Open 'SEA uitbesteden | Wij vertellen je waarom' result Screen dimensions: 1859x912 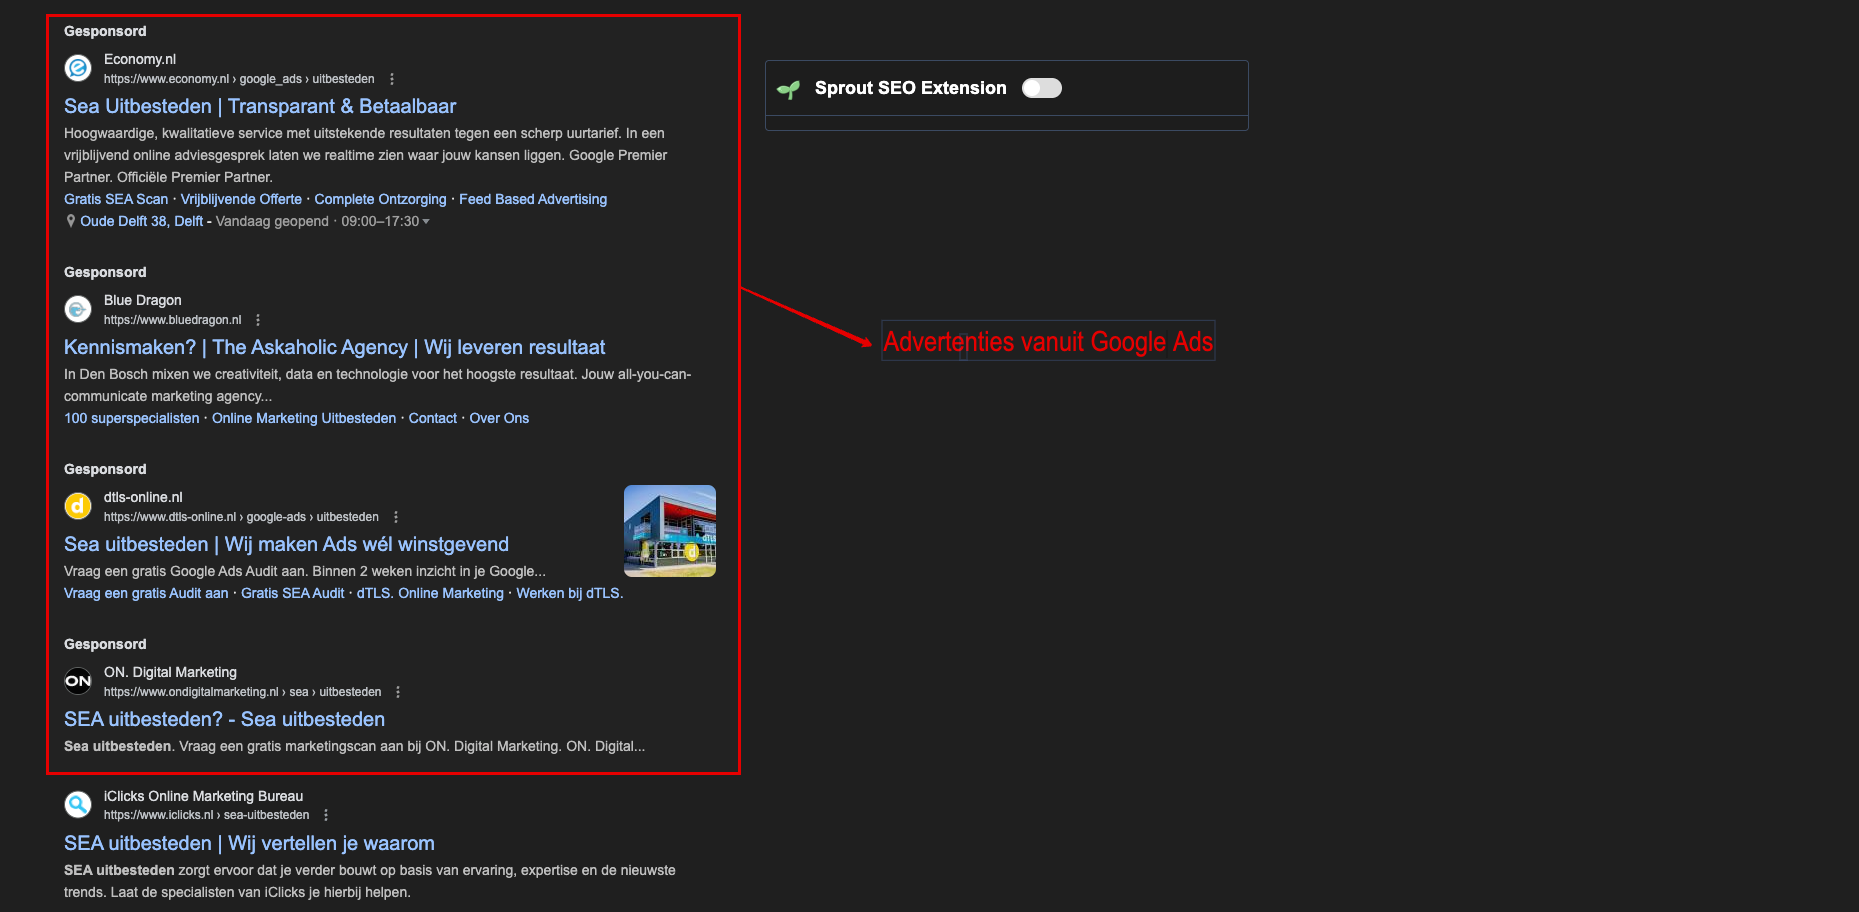[x=249, y=843]
